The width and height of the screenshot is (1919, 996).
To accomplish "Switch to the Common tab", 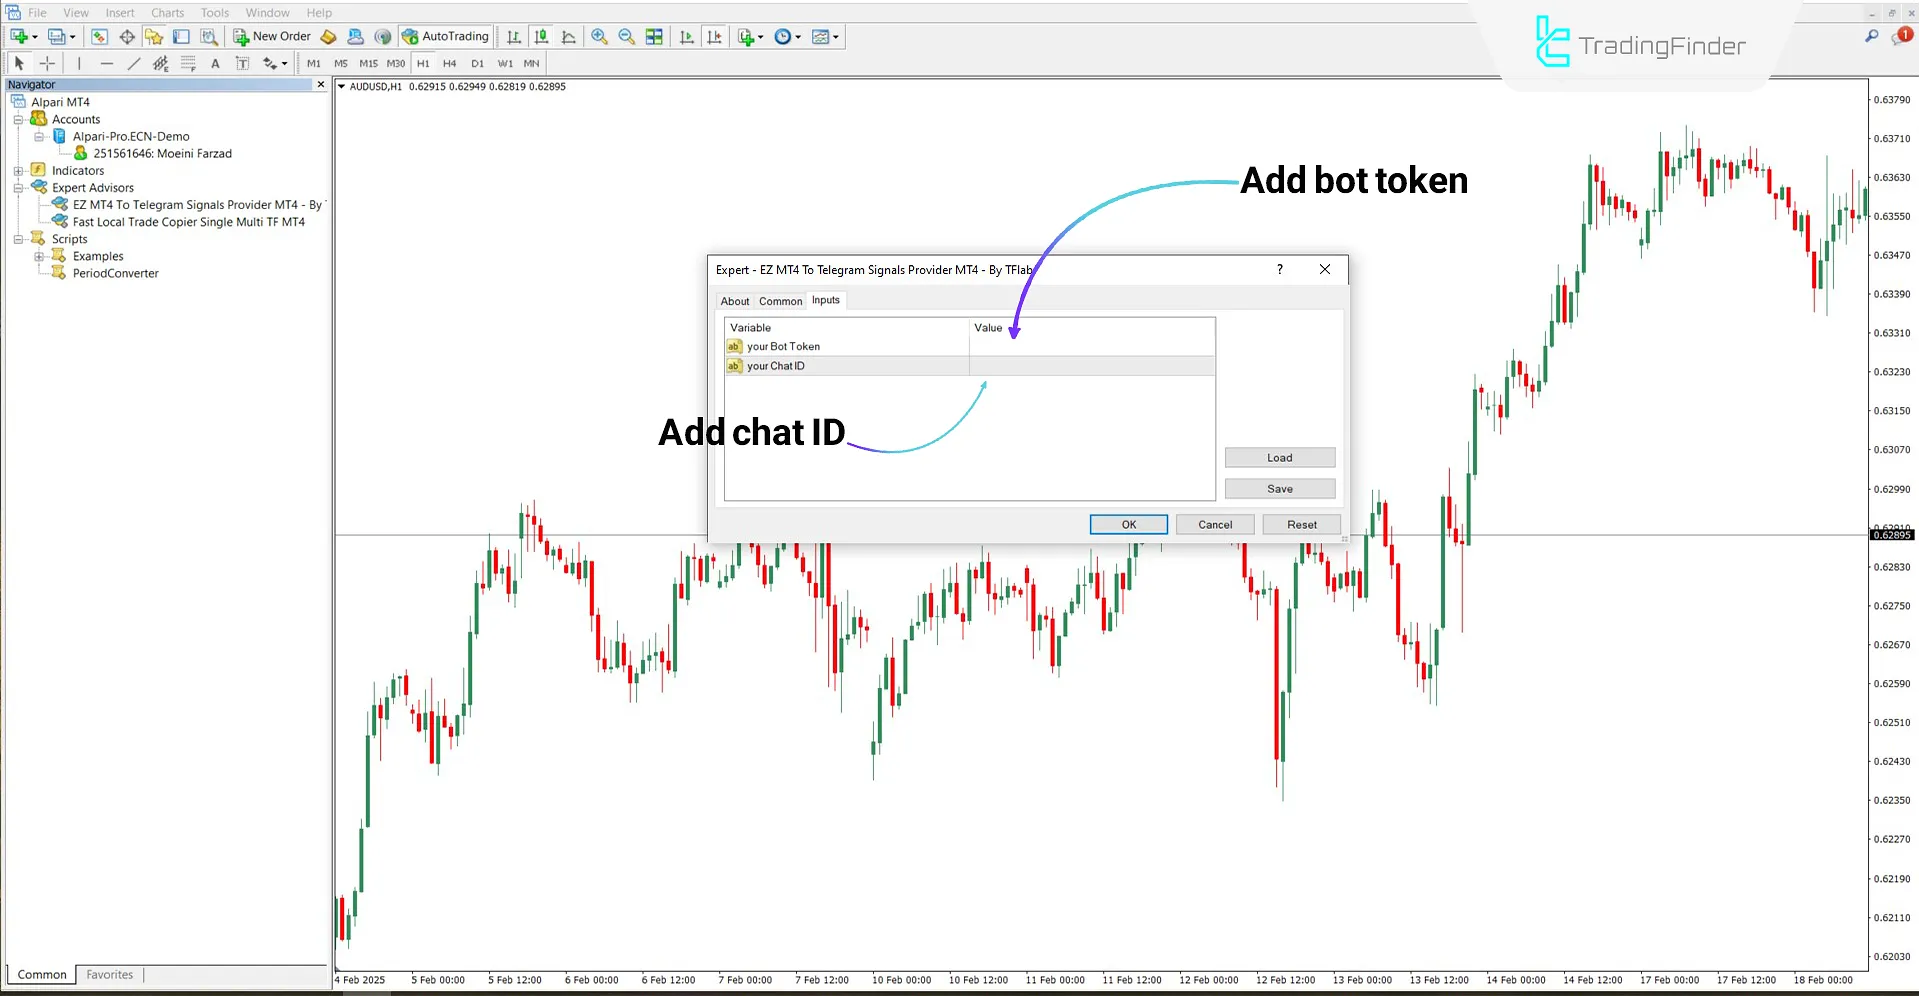I will coord(780,301).
